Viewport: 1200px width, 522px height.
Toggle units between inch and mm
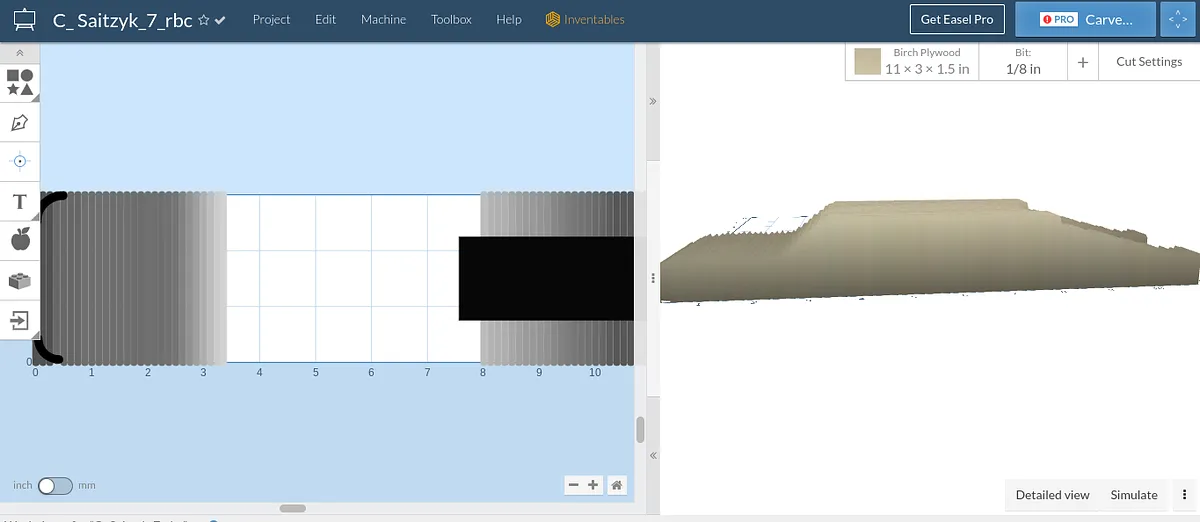[x=55, y=486]
